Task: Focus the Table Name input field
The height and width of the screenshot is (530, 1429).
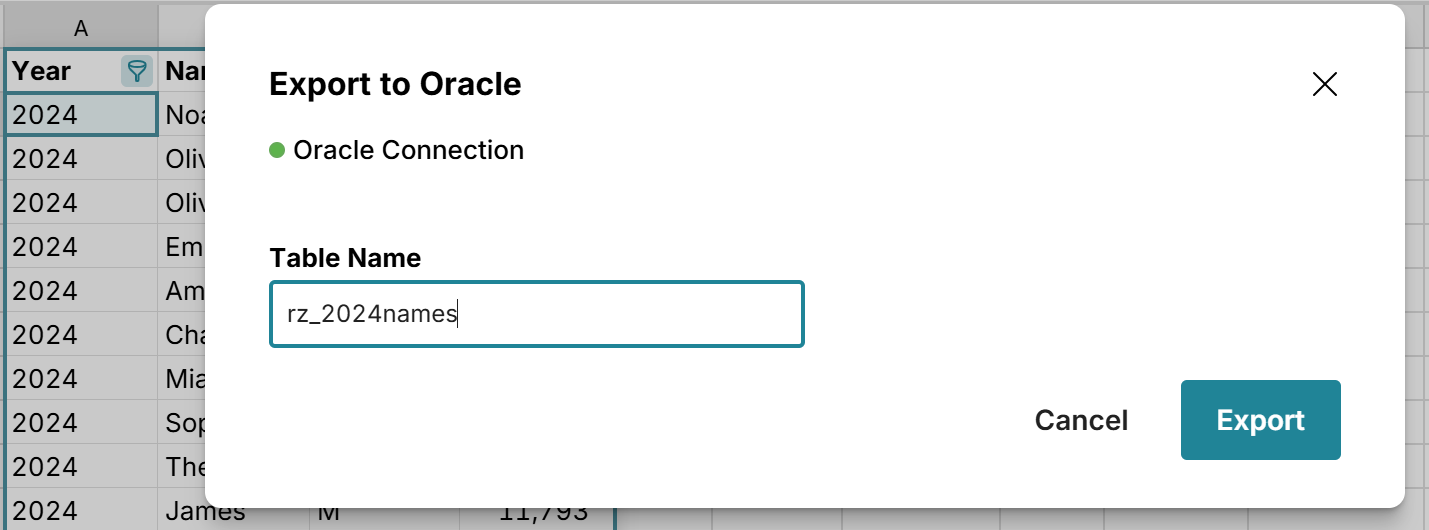Action: click(536, 315)
